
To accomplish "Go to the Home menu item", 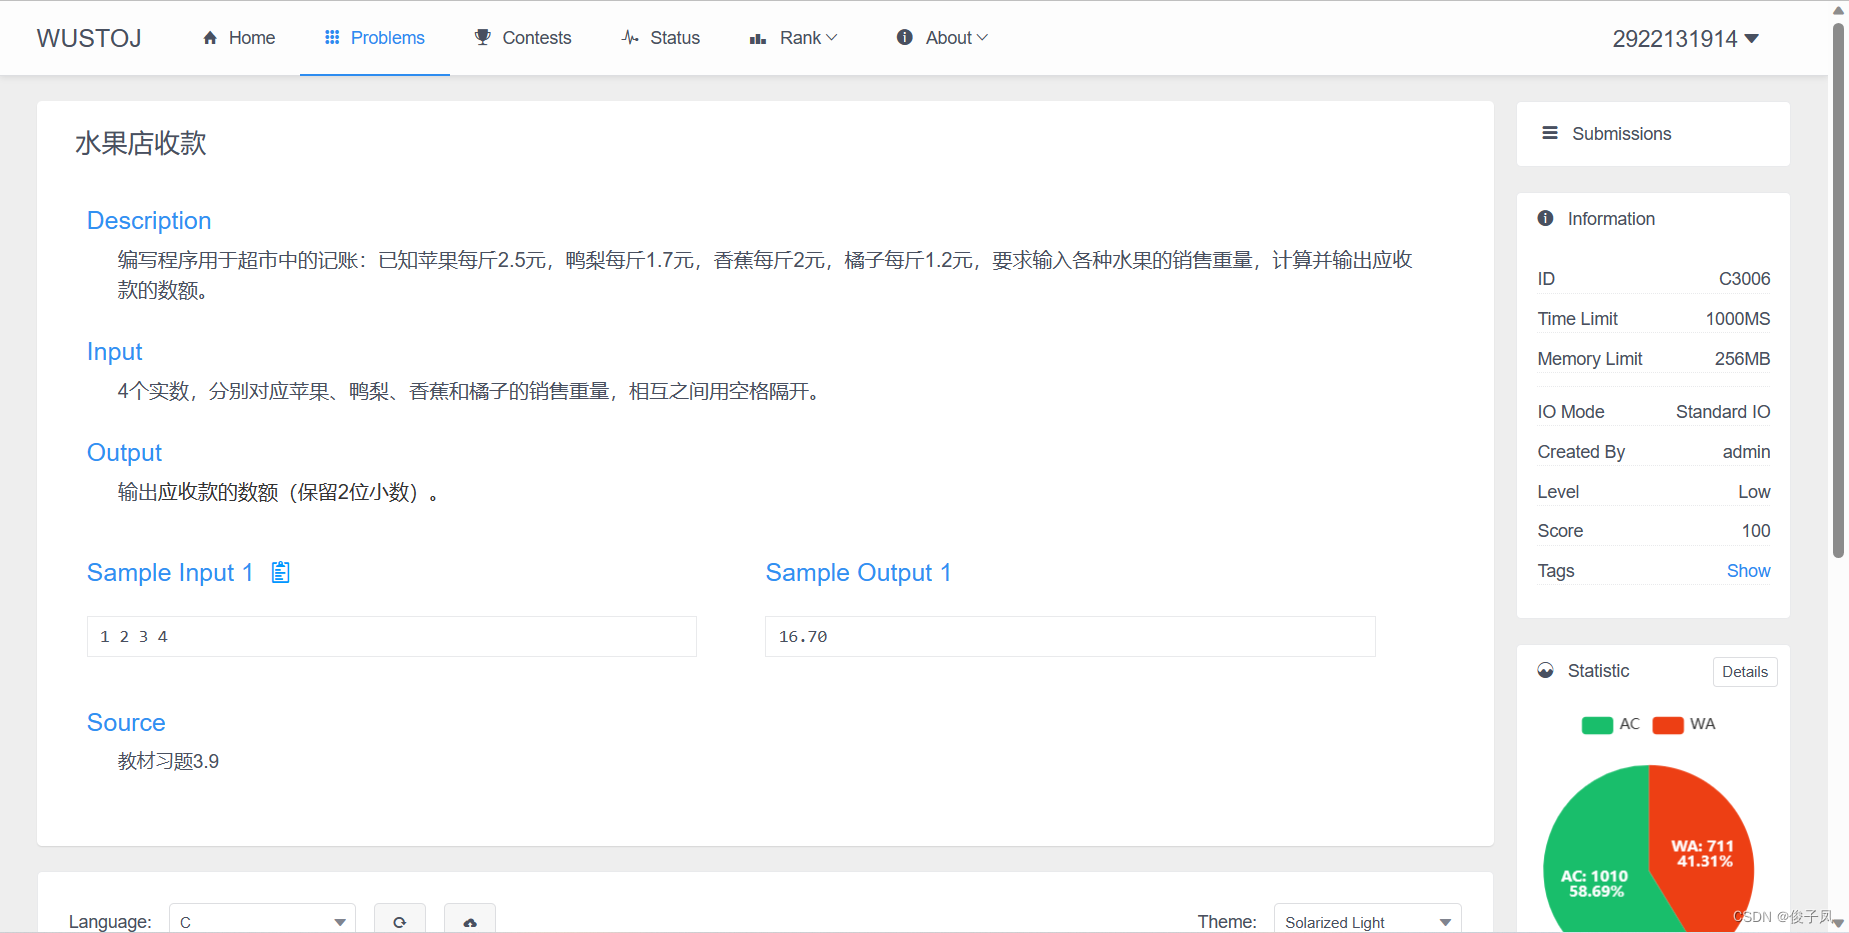I will 239,38.
